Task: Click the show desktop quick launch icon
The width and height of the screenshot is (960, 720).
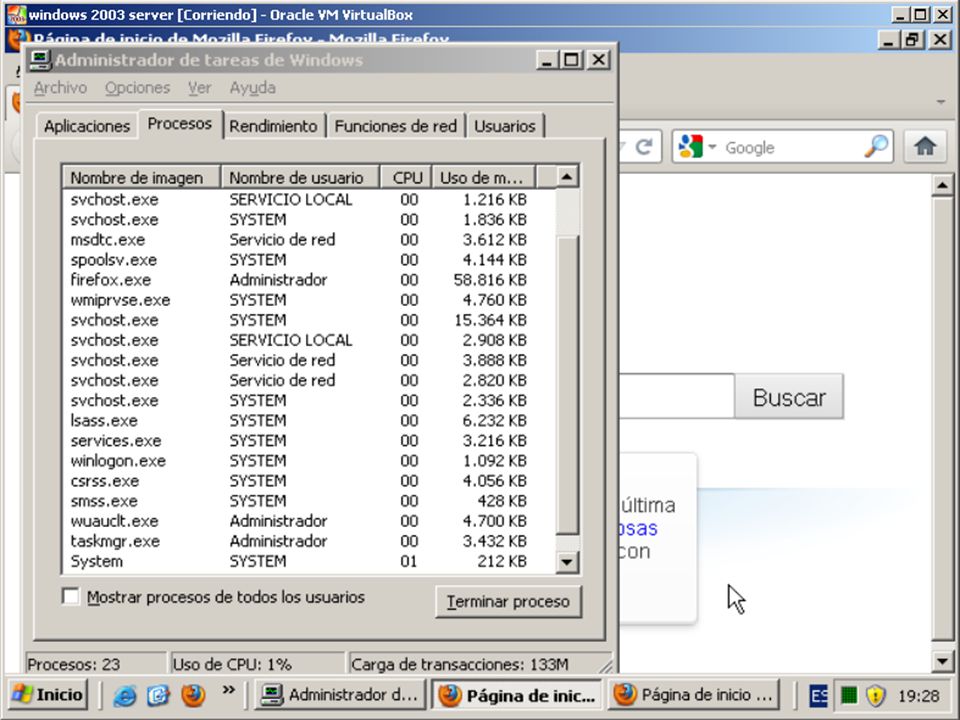Action: pos(158,695)
